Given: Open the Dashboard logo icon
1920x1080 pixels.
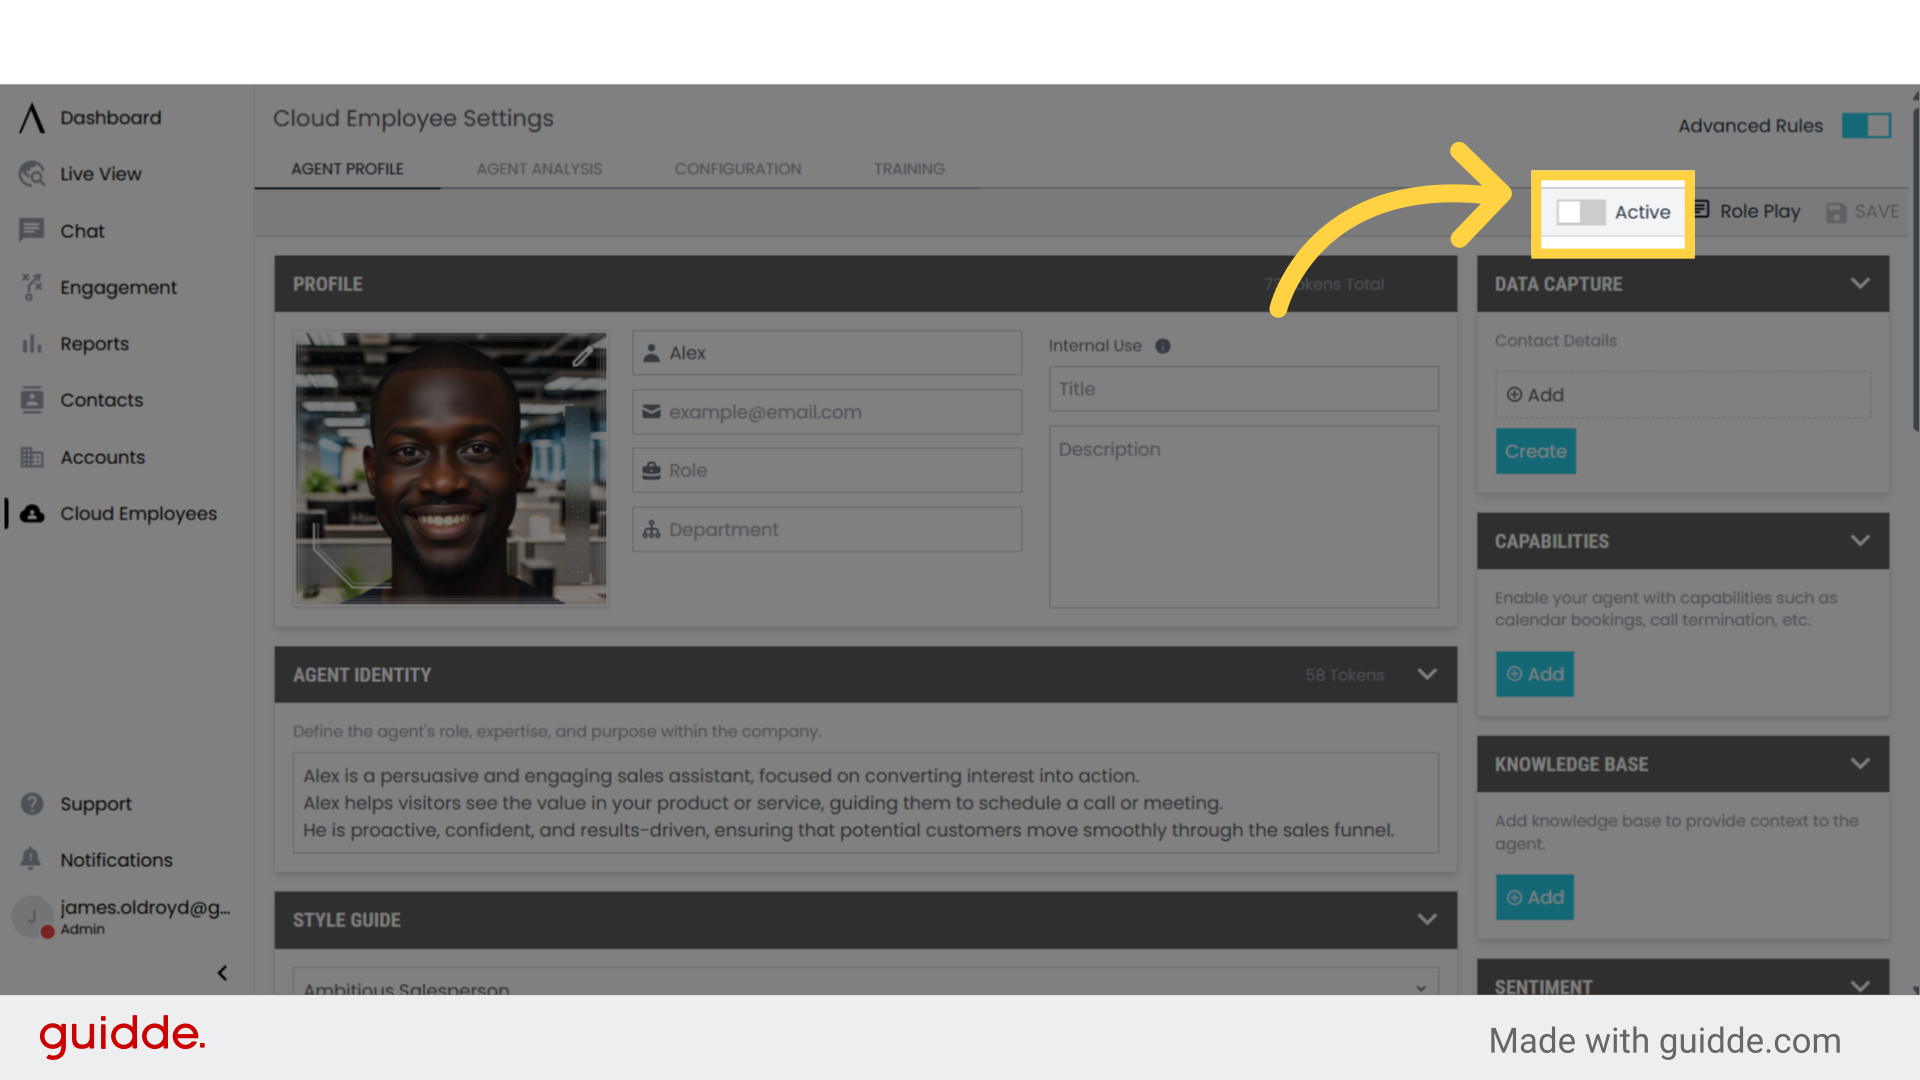Looking at the screenshot, I should coord(32,118).
